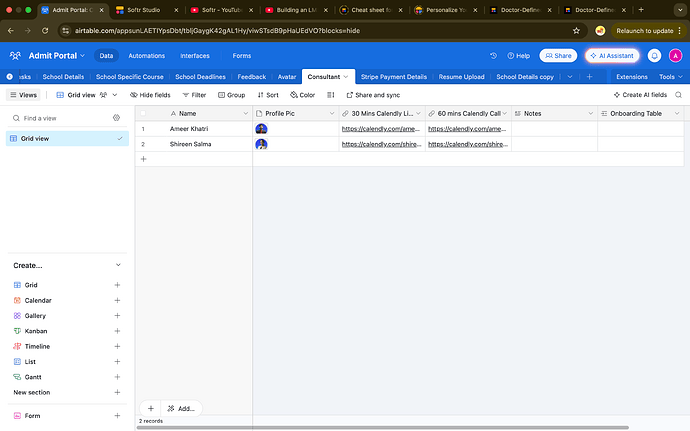690x431 pixels.
Task: Open the Color options button
Action: coord(302,95)
